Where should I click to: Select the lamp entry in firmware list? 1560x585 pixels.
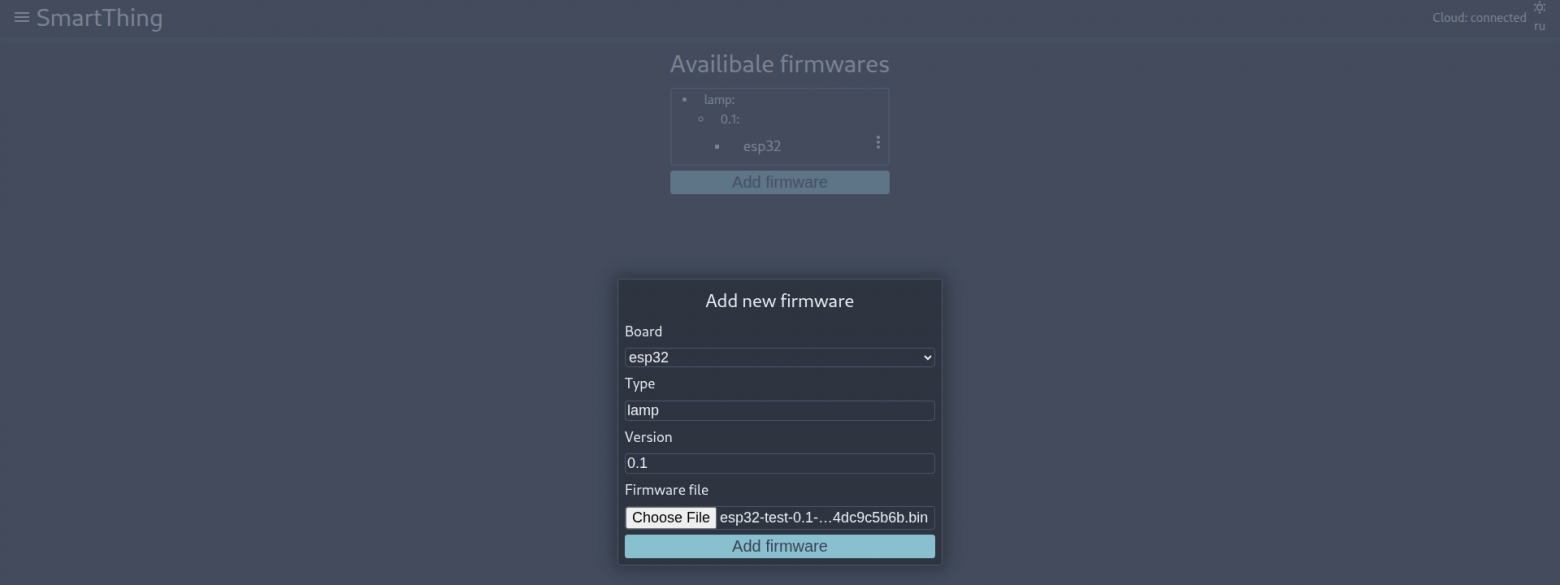coord(719,100)
